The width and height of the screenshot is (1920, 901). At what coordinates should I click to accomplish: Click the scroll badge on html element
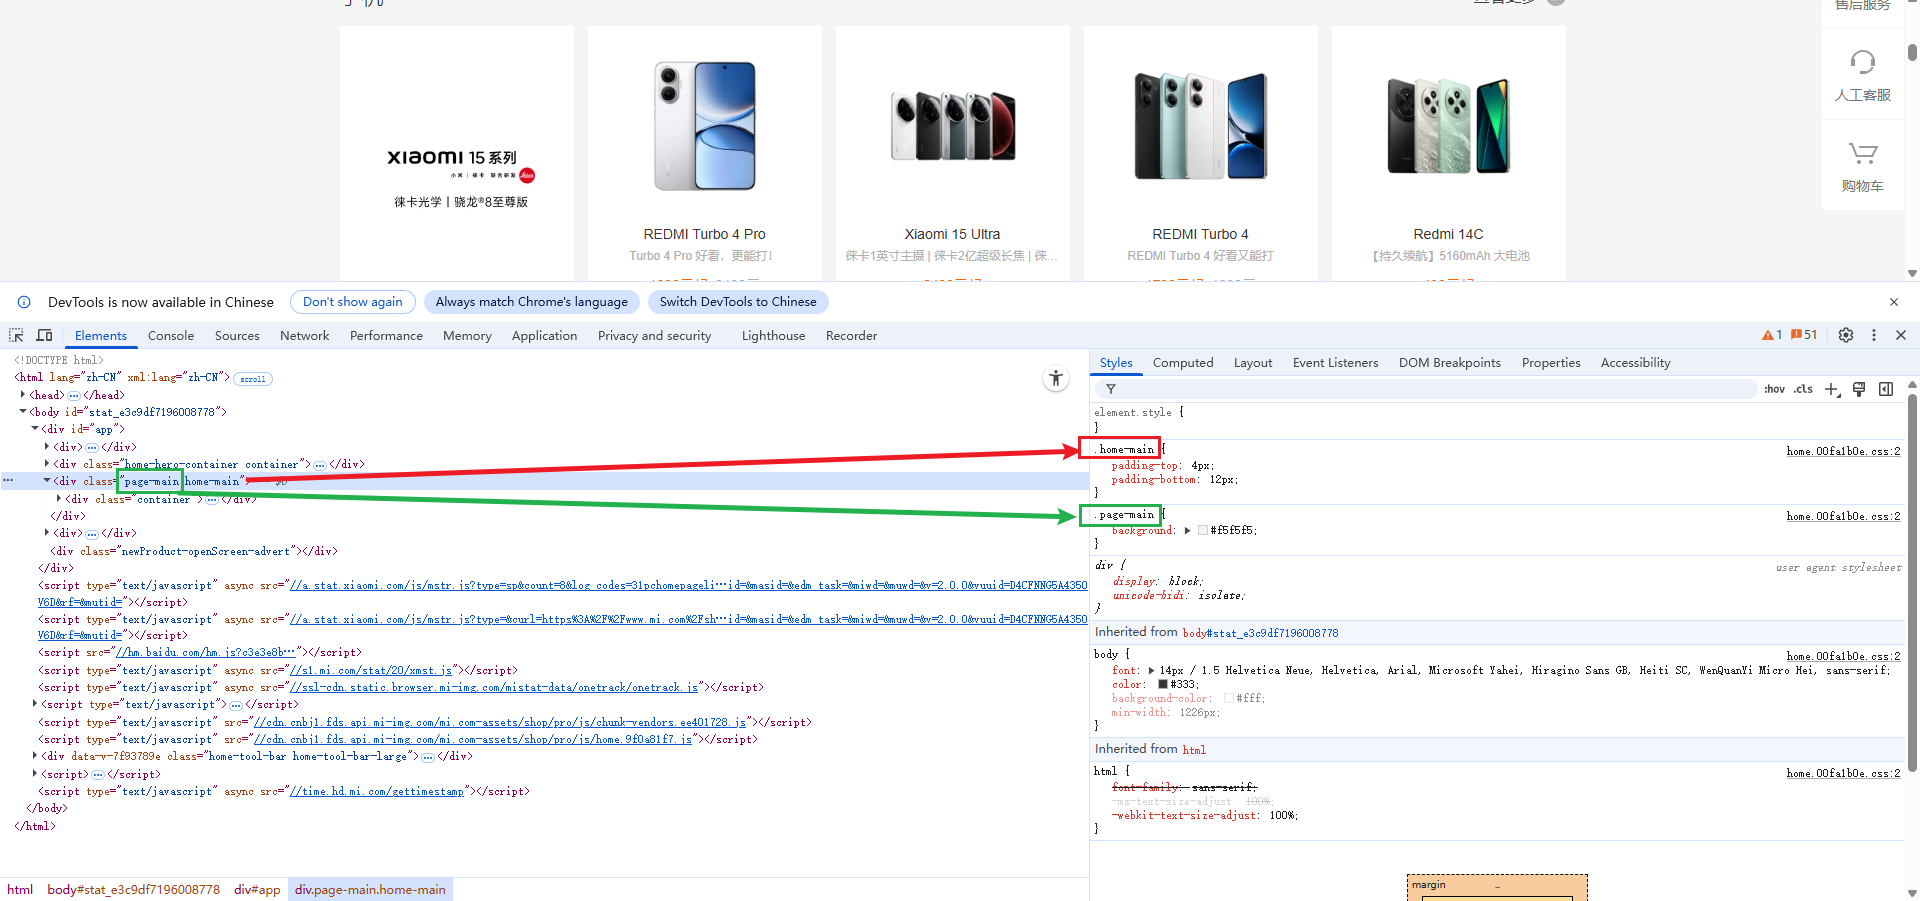click(x=253, y=379)
